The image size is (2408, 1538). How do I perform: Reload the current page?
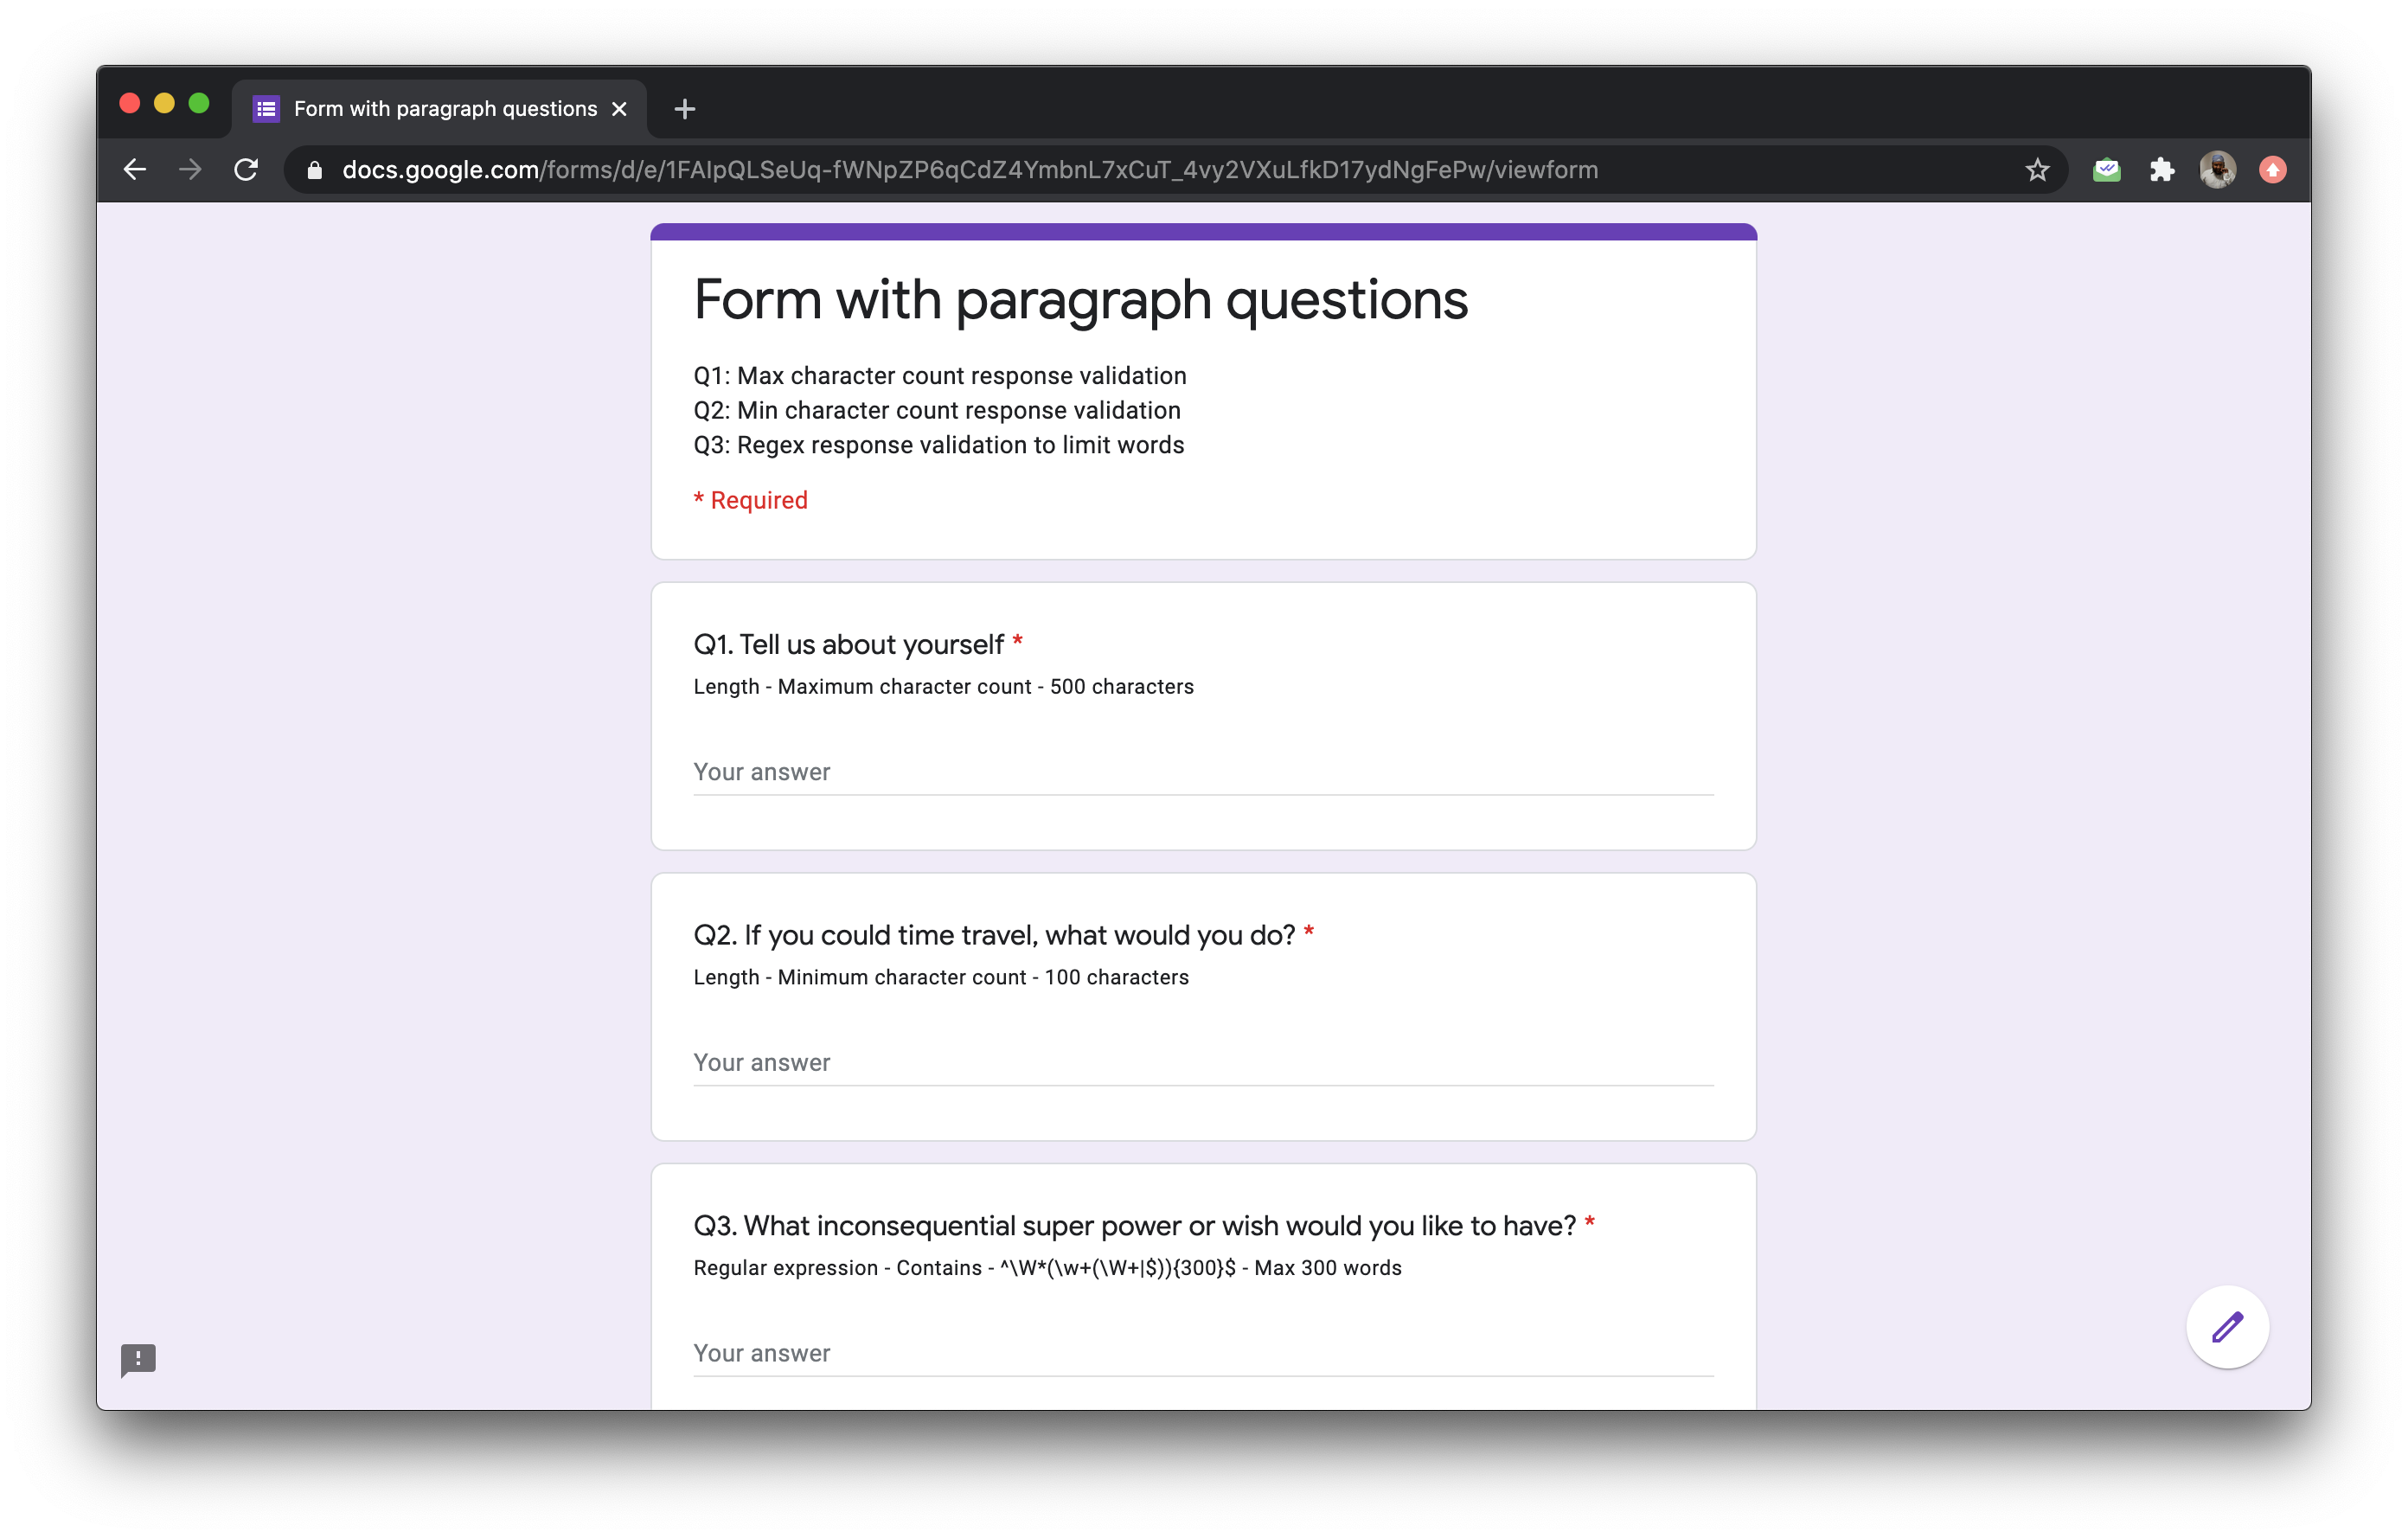(x=246, y=170)
